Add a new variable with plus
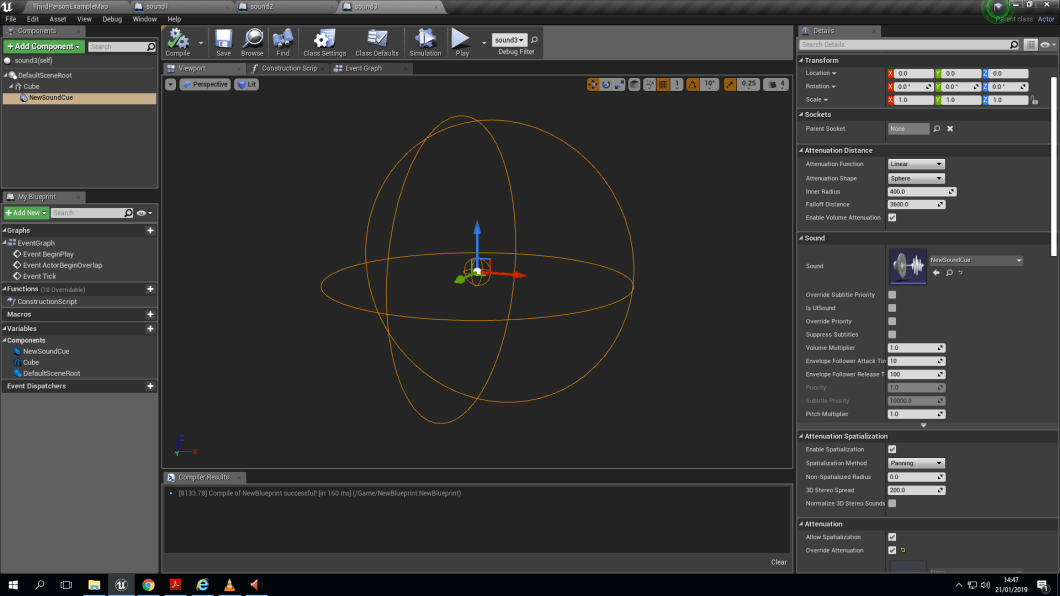 [x=150, y=328]
